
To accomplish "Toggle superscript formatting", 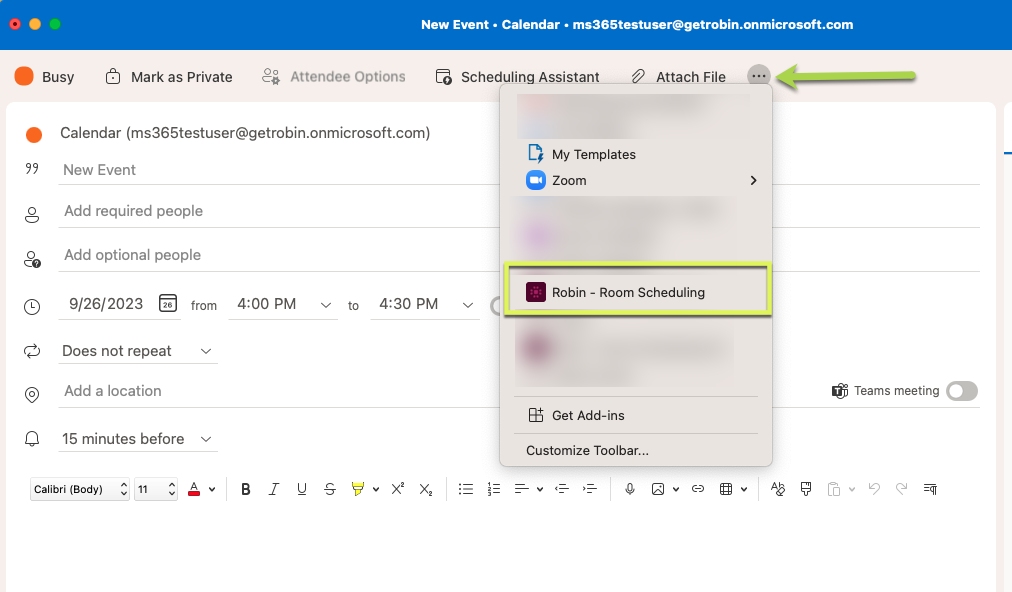I will click(x=398, y=489).
